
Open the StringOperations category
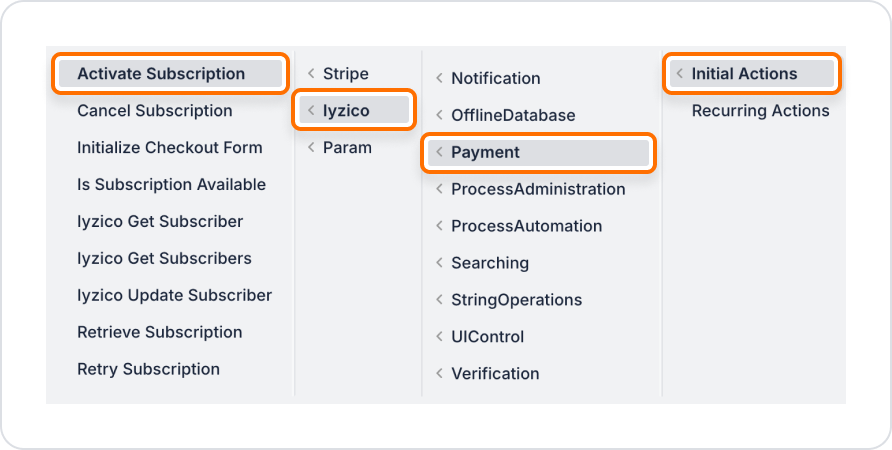[517, 299]
